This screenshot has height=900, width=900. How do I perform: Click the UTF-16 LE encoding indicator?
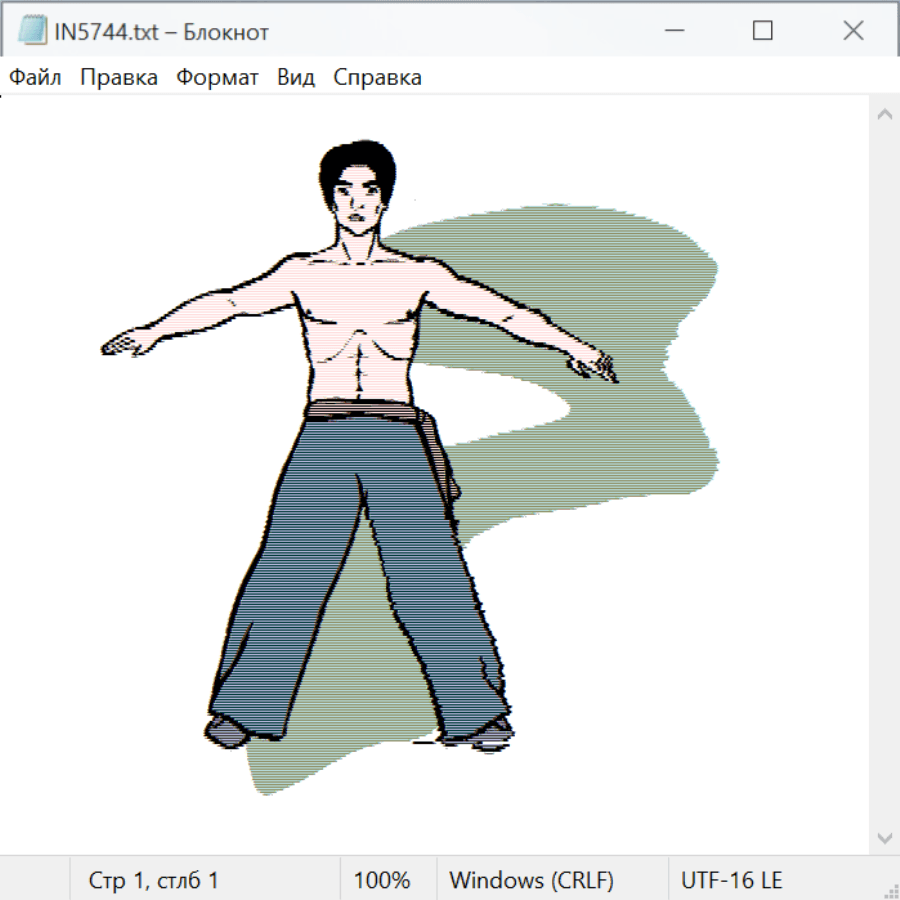click(732, 880)
